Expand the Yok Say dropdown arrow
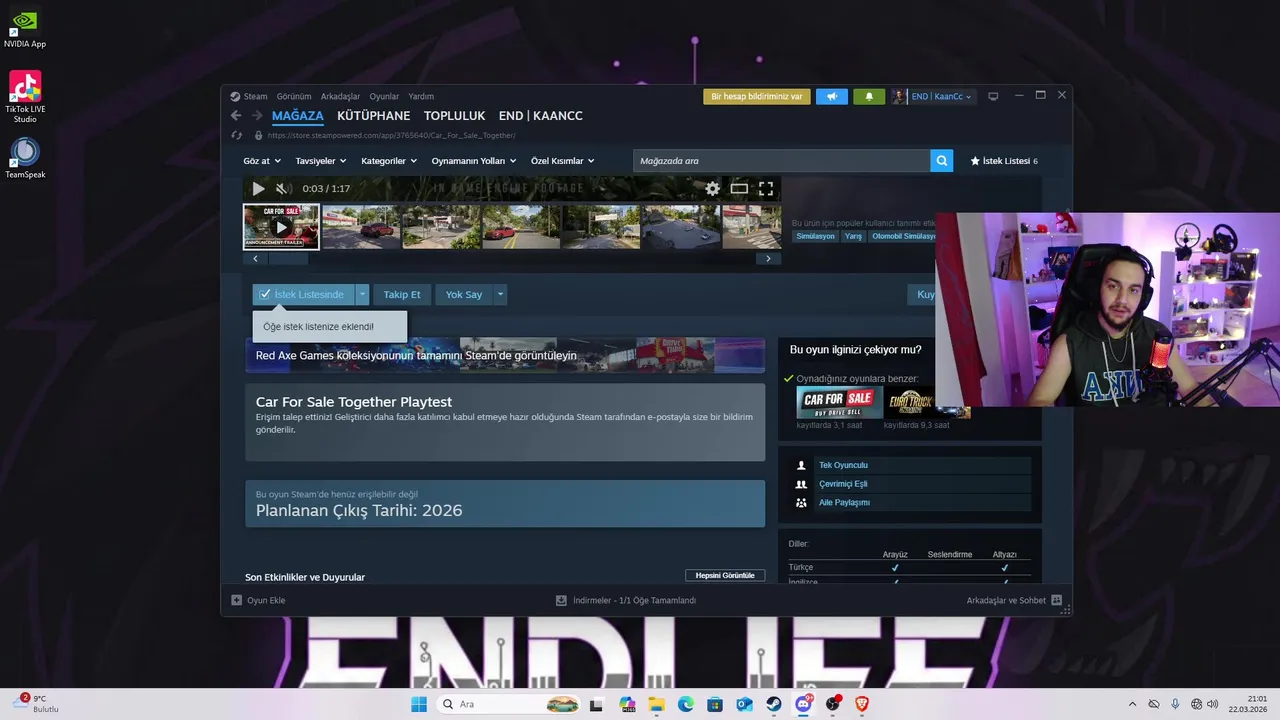 click(500, 294)
